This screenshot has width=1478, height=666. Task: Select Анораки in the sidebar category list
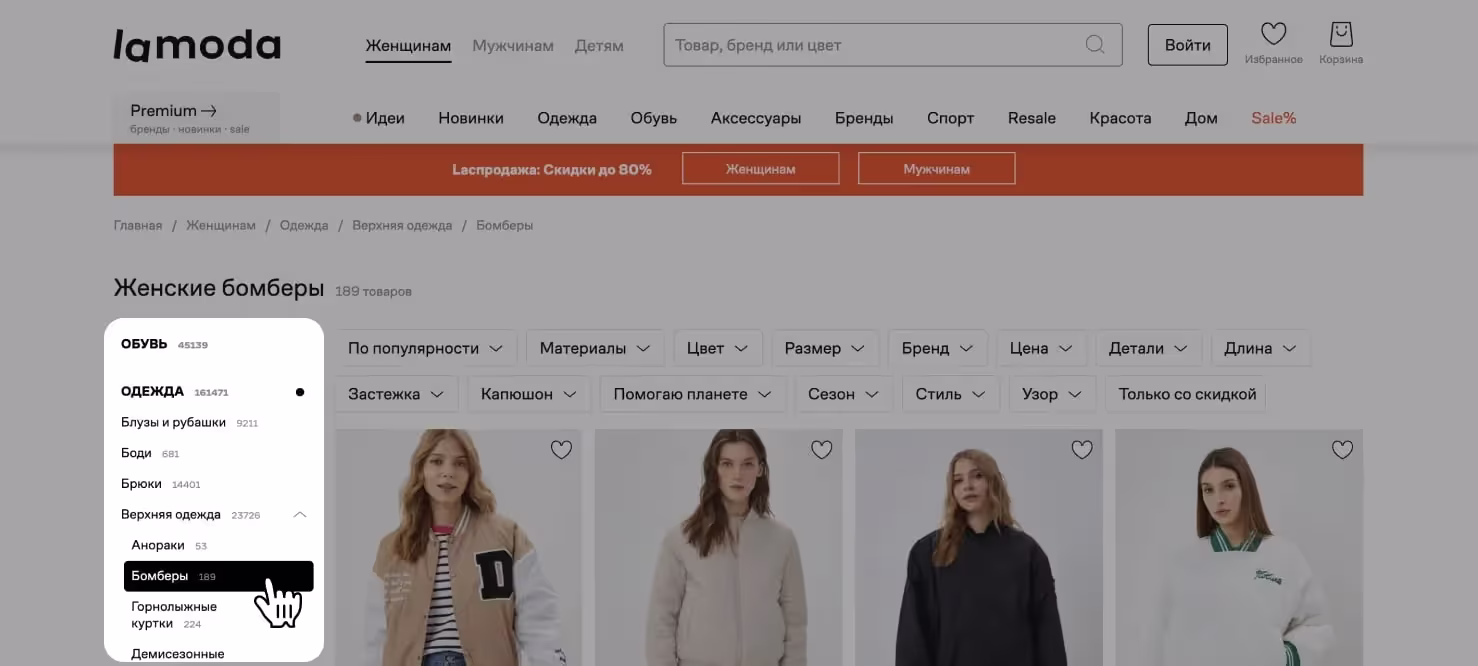158,545
